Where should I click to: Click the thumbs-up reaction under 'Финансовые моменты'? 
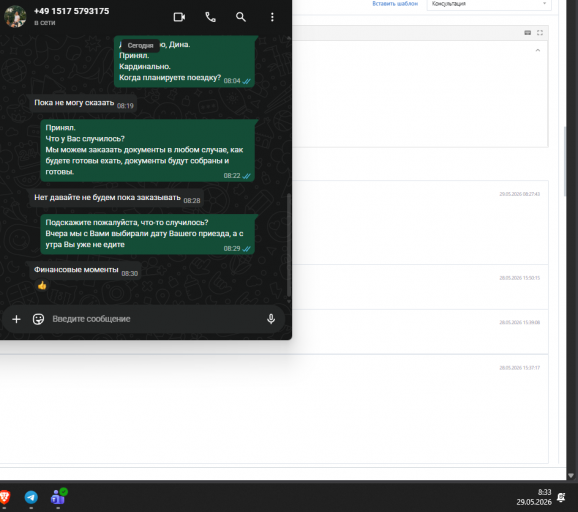coord(42,285)
